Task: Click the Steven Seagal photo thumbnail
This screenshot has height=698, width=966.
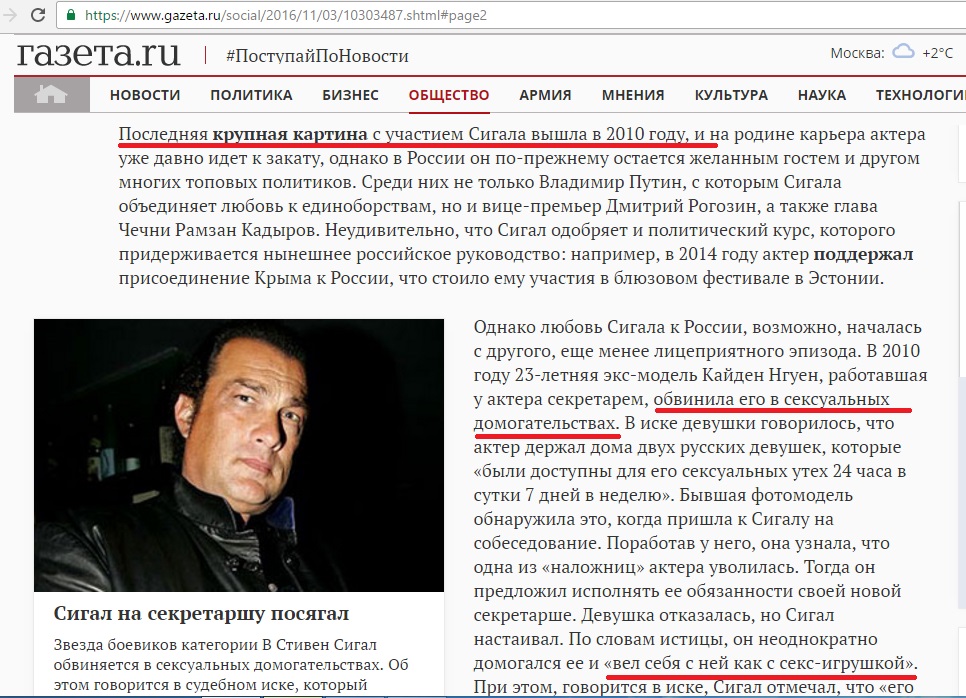Action: click(239, 455)
